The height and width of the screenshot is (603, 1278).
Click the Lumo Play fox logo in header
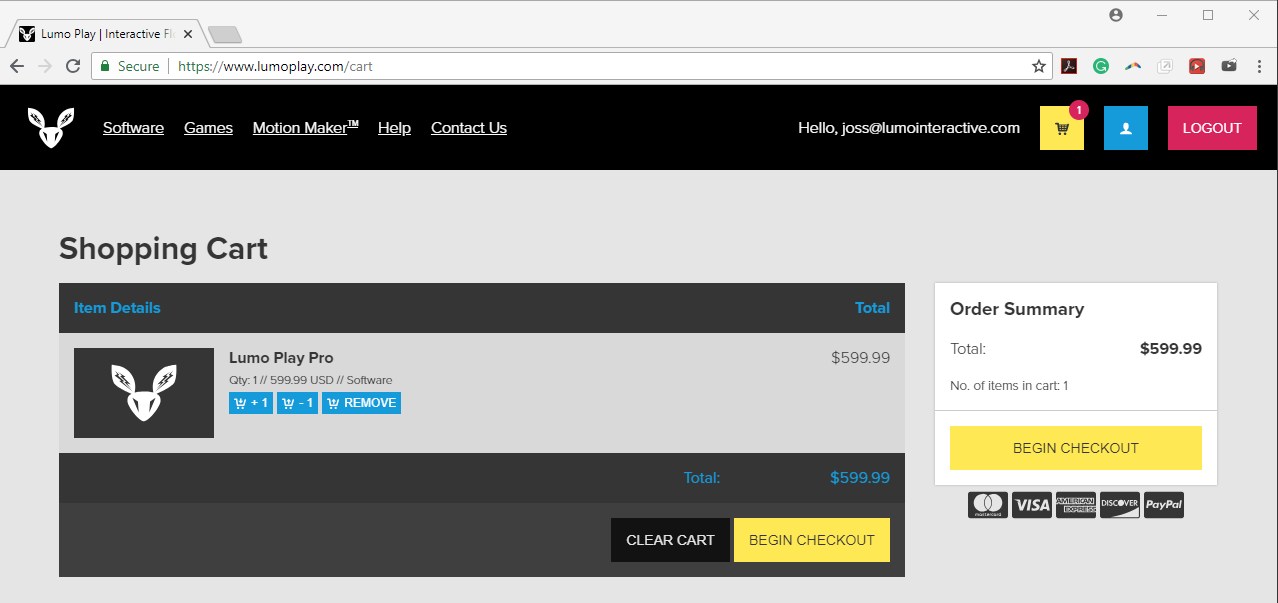(50, 128)
